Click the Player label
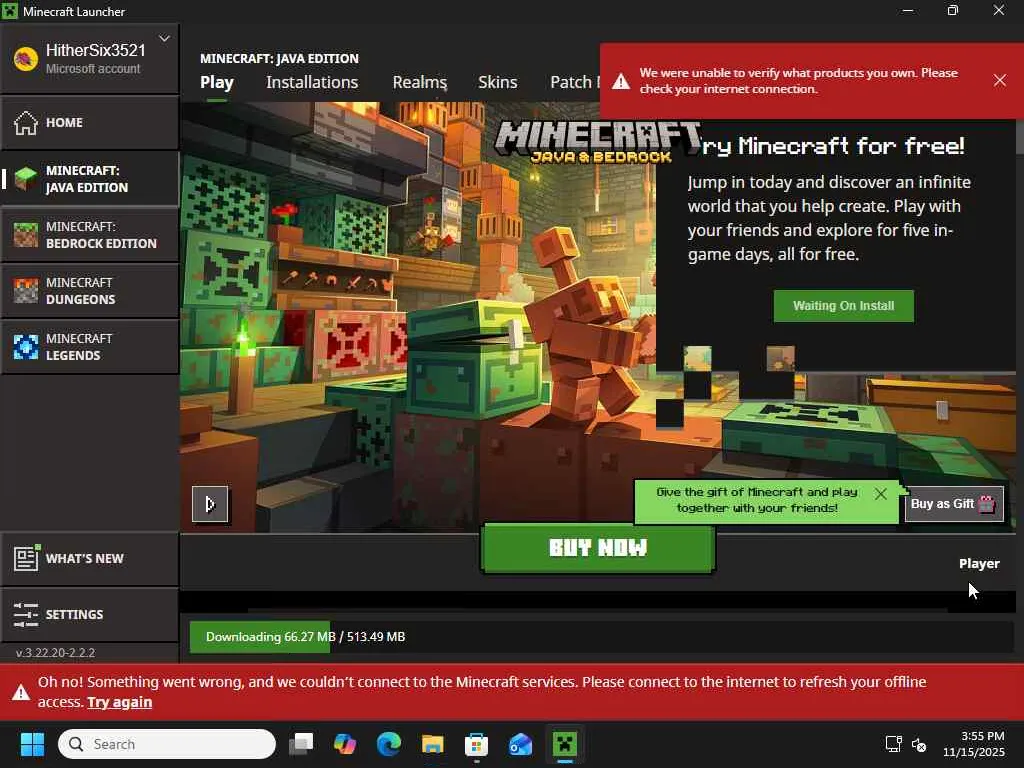Screen dimensions: 1024x768 [x=979, y=564]
